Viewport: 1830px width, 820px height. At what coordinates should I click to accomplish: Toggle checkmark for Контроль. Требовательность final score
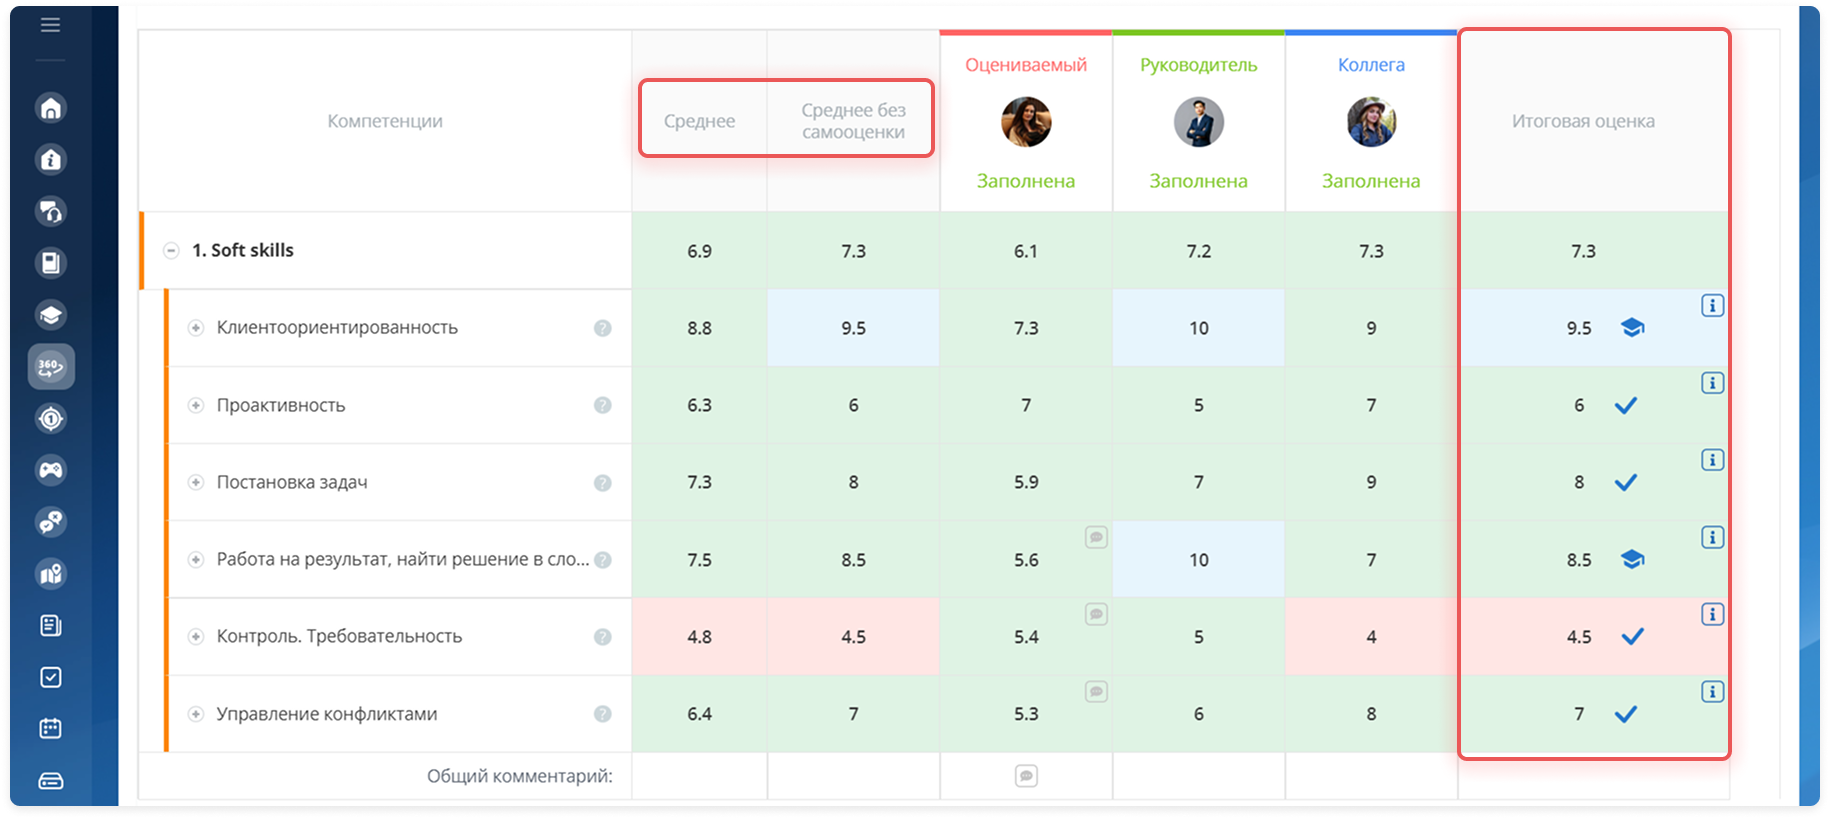click(1632, 636)
